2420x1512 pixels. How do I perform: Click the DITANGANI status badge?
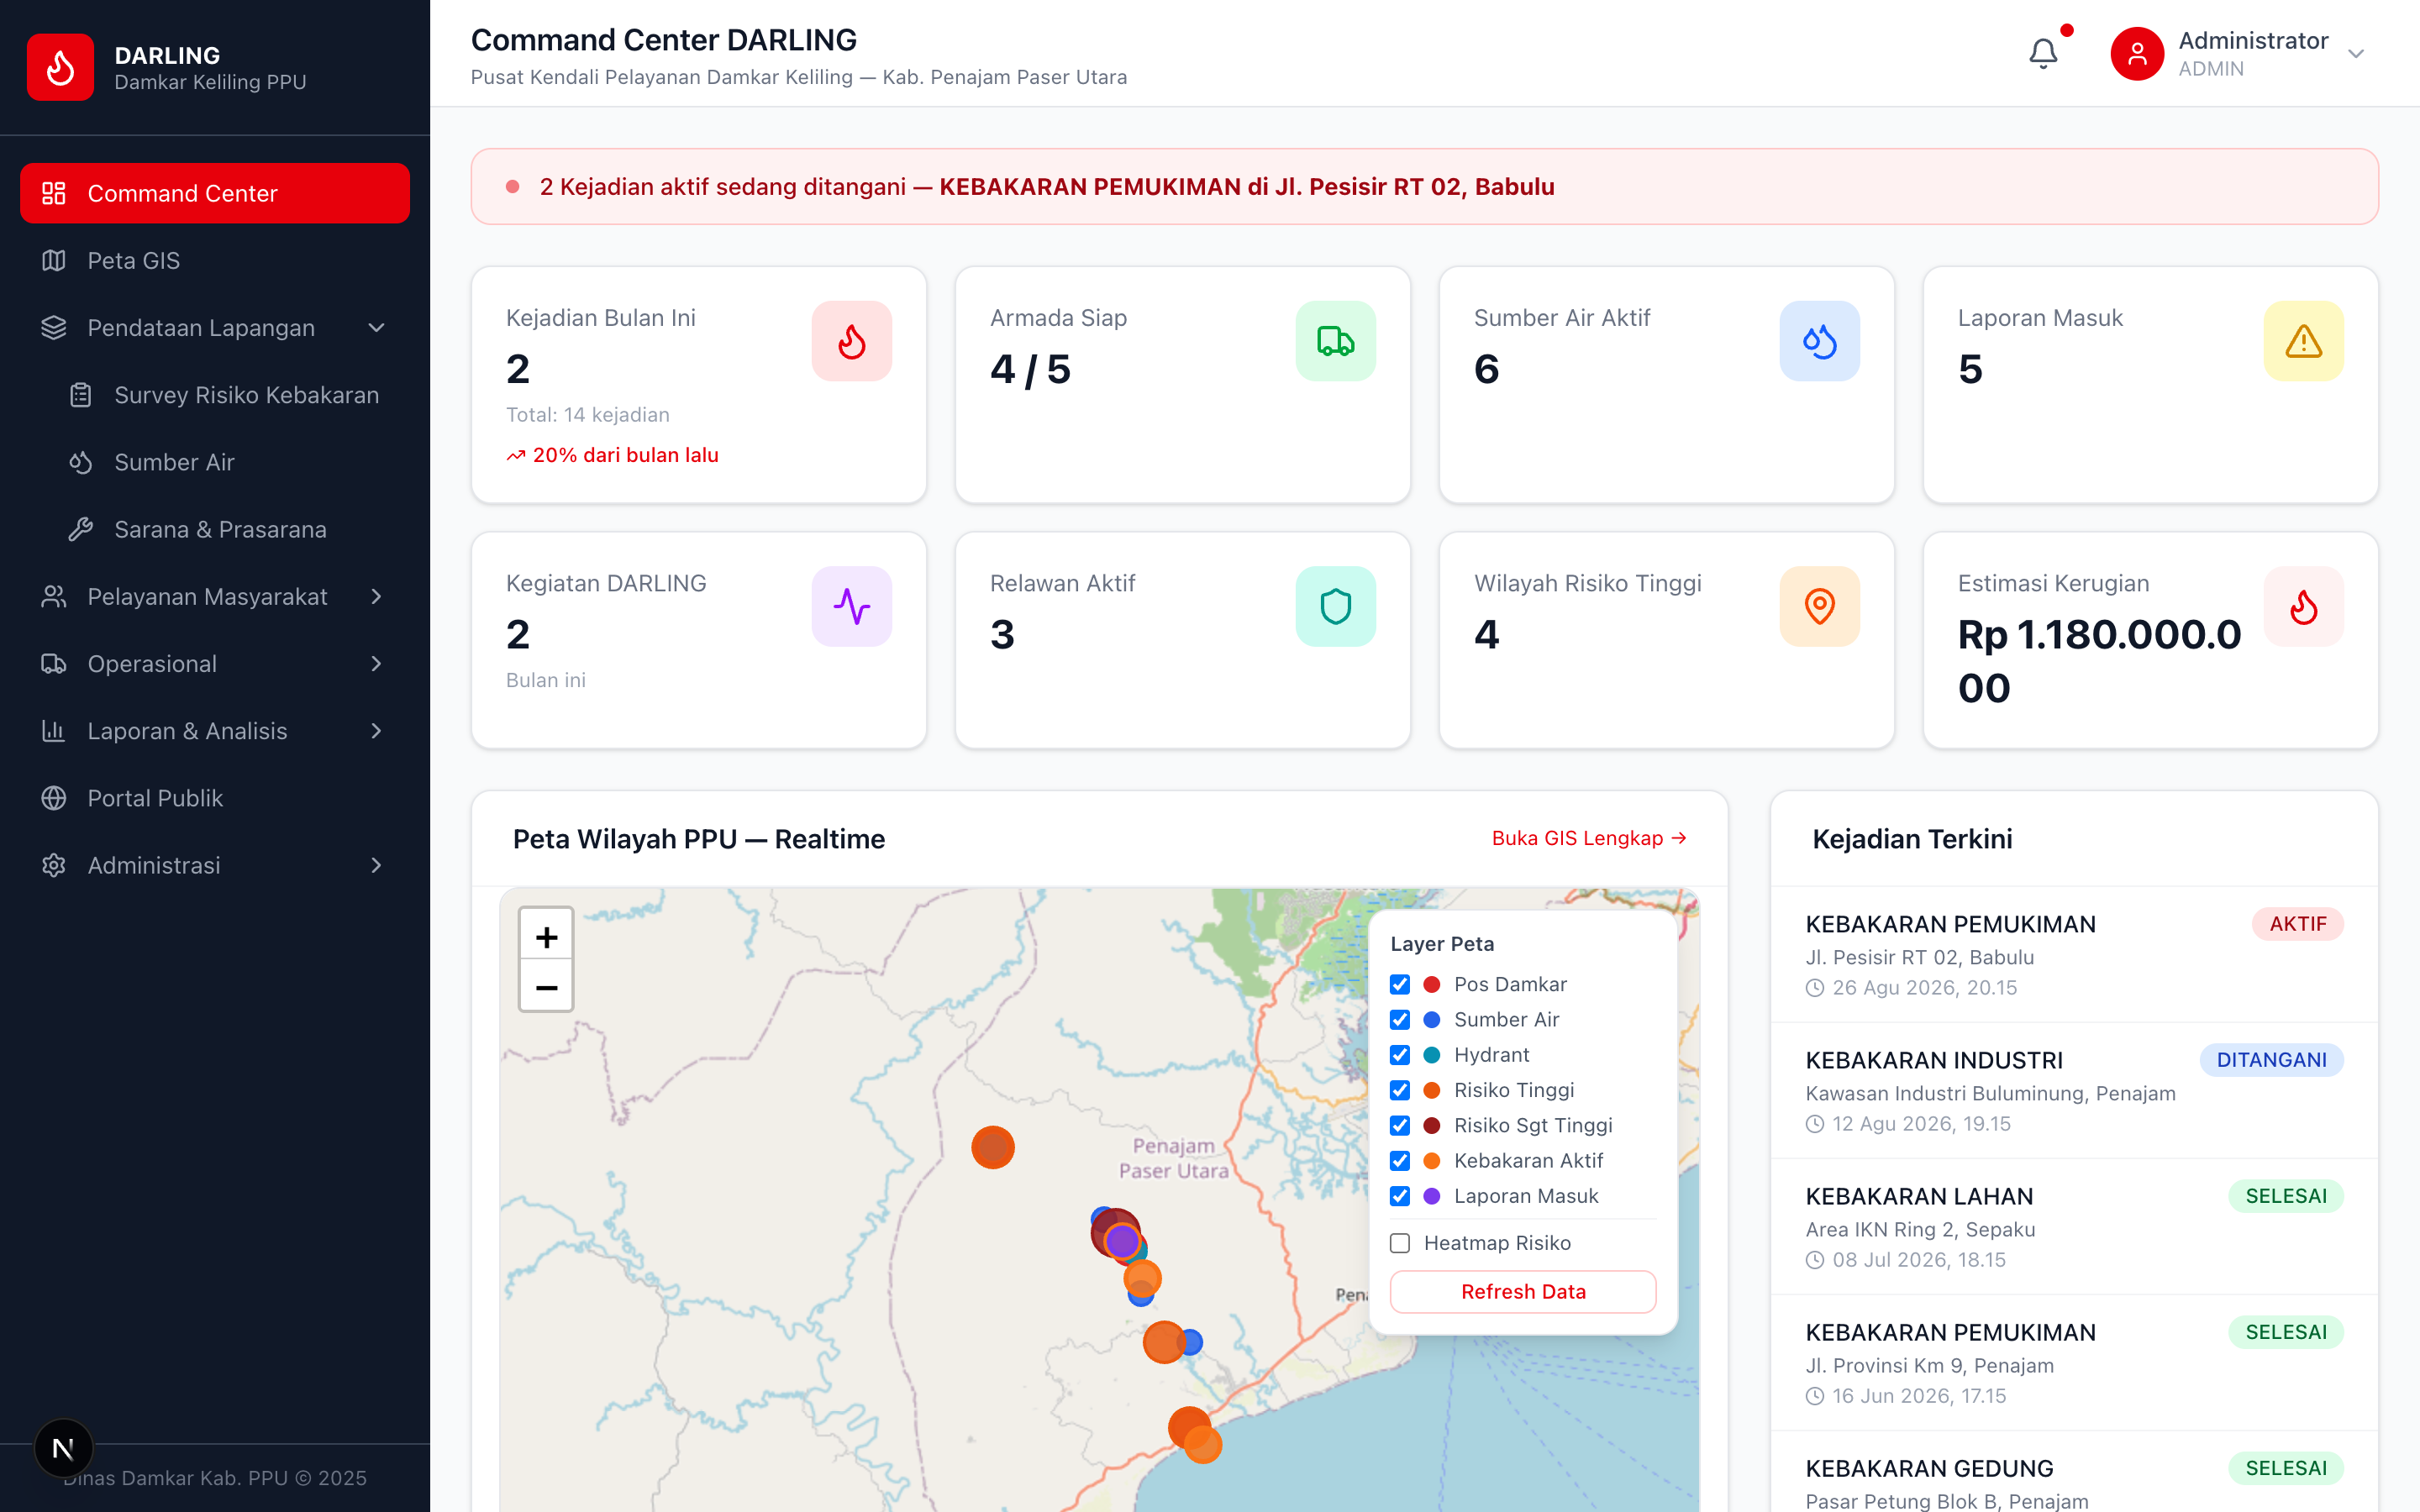[x=2271, y=1060]
